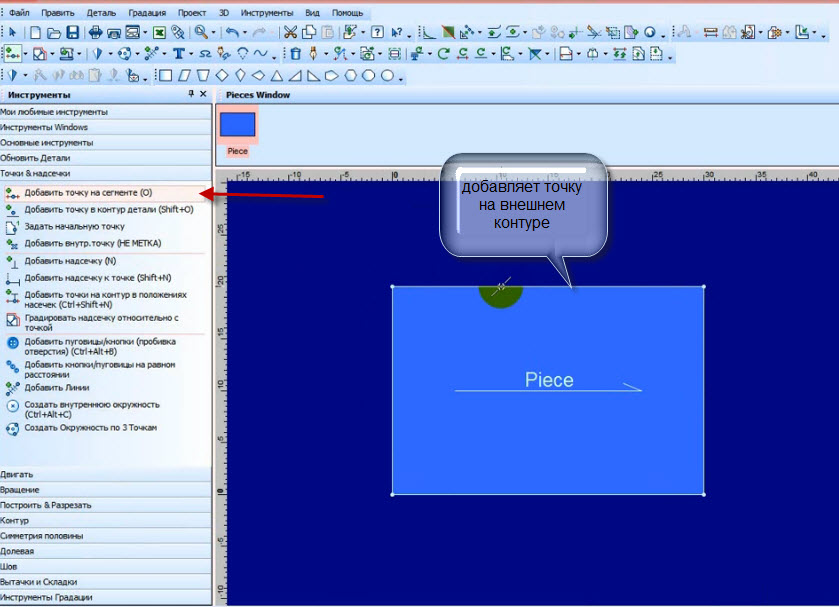Cut selection using the scissors icon

[x=290, y=33]
